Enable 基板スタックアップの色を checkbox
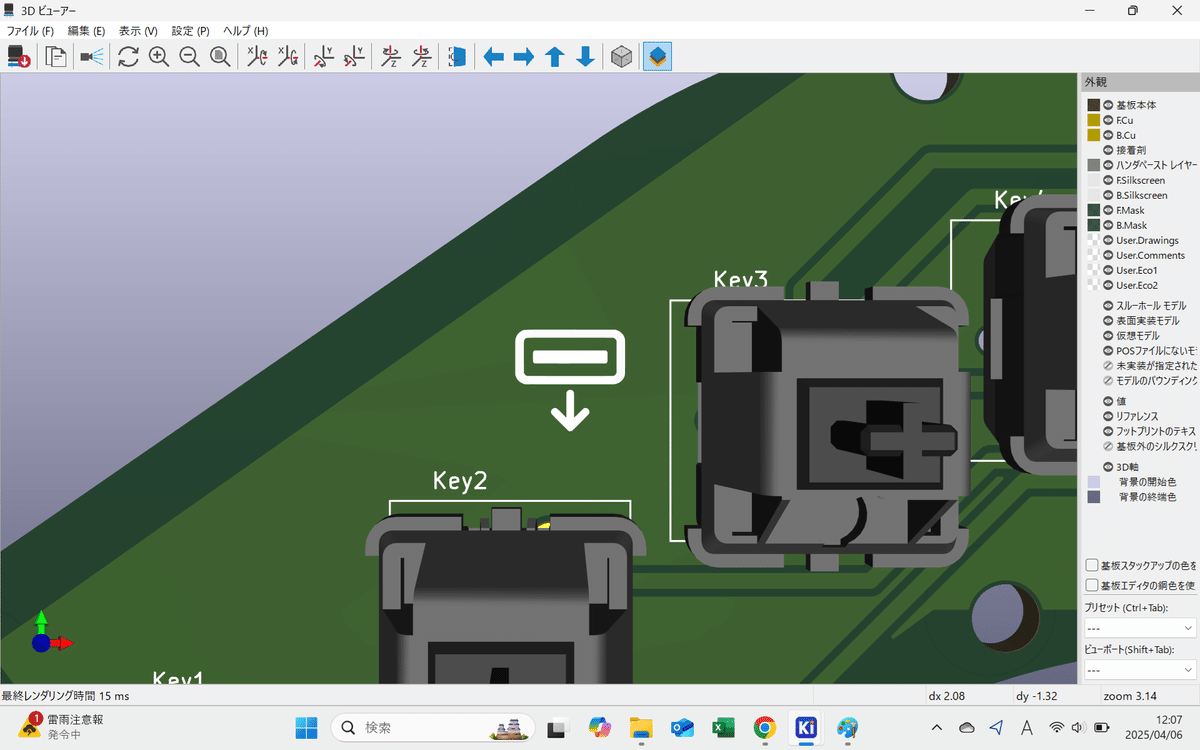The height and width of the screenshot is (750, 1200). coord(1091,564)
